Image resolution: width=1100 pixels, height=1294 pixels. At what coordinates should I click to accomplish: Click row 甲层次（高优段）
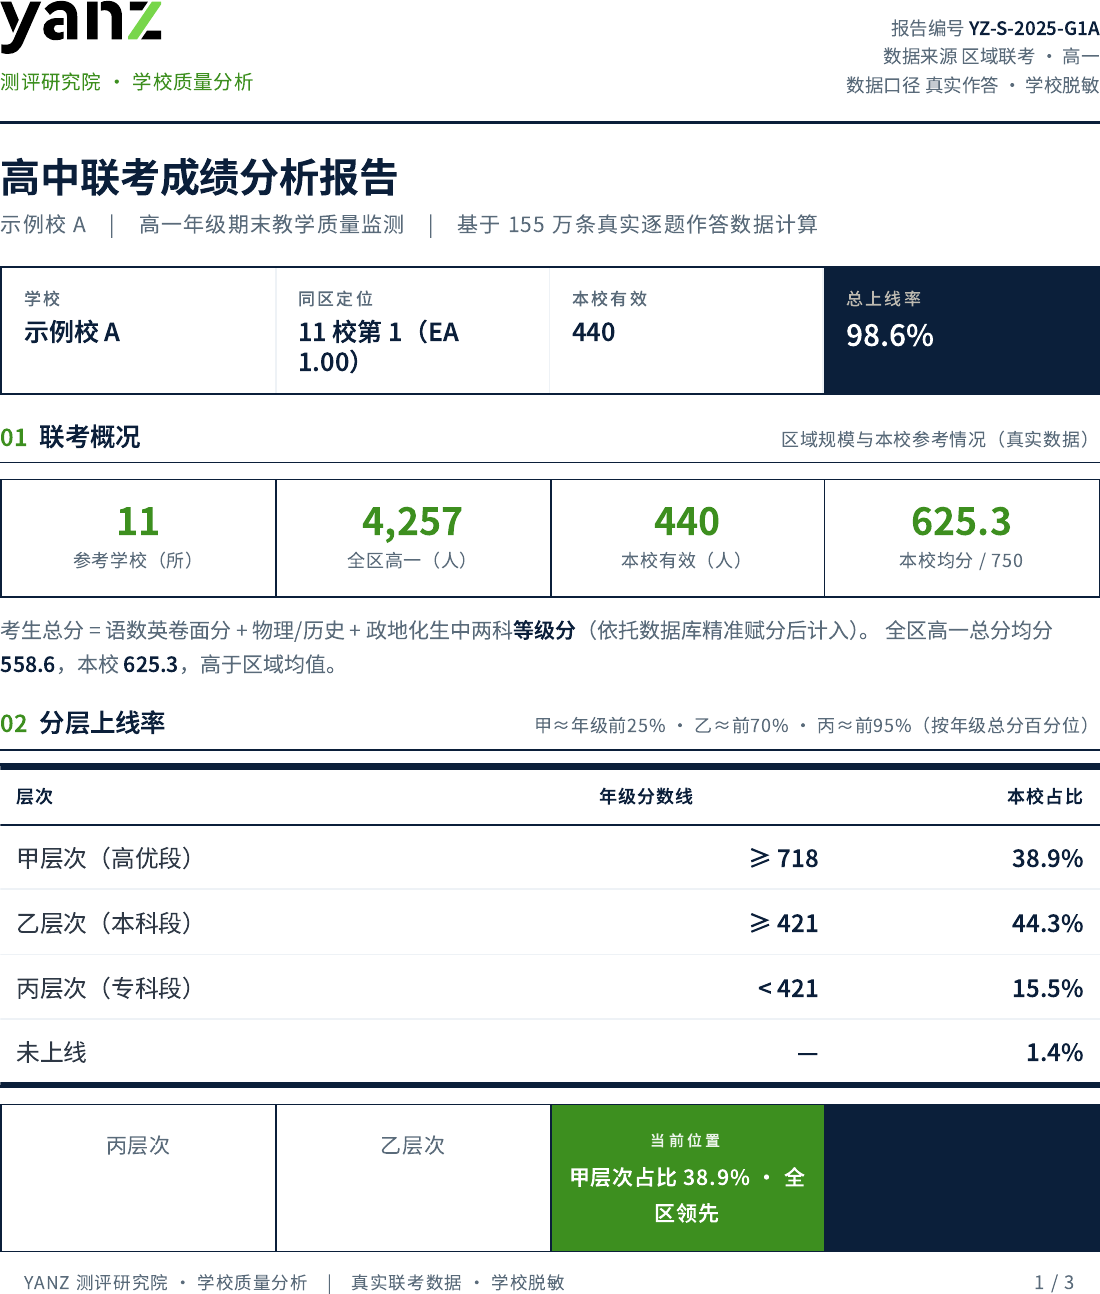click(550, 858)
